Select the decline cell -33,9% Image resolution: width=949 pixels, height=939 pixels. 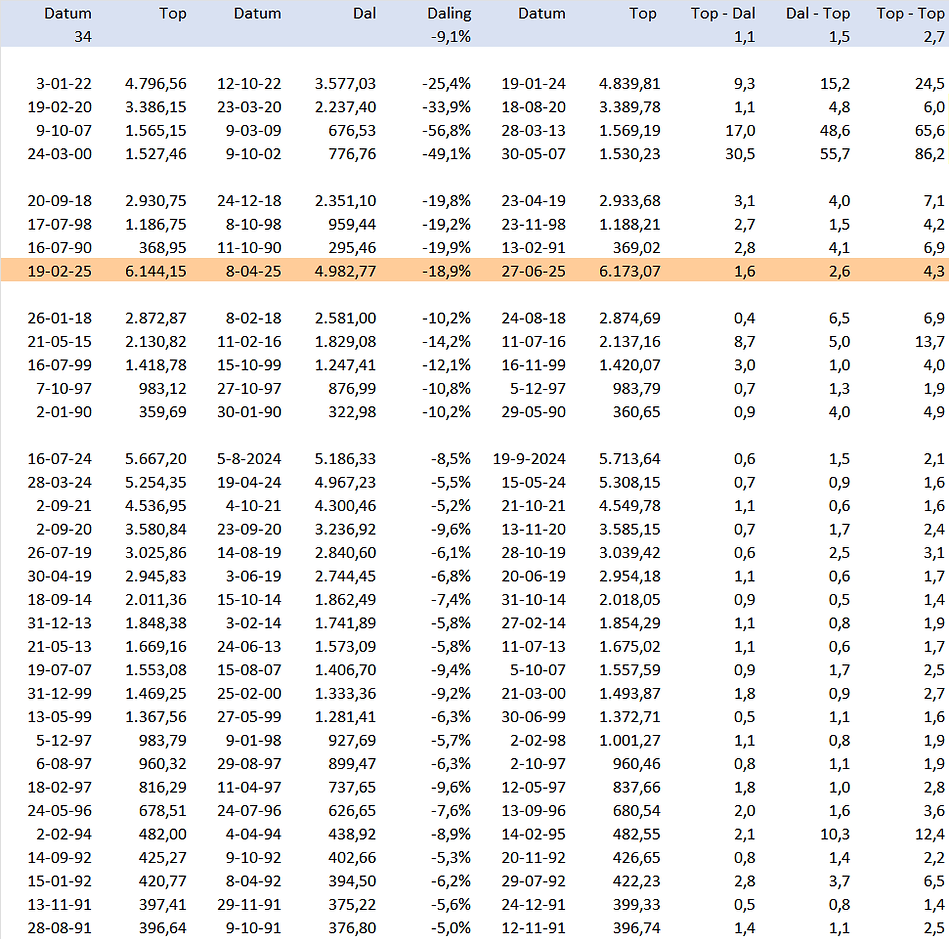446,107
